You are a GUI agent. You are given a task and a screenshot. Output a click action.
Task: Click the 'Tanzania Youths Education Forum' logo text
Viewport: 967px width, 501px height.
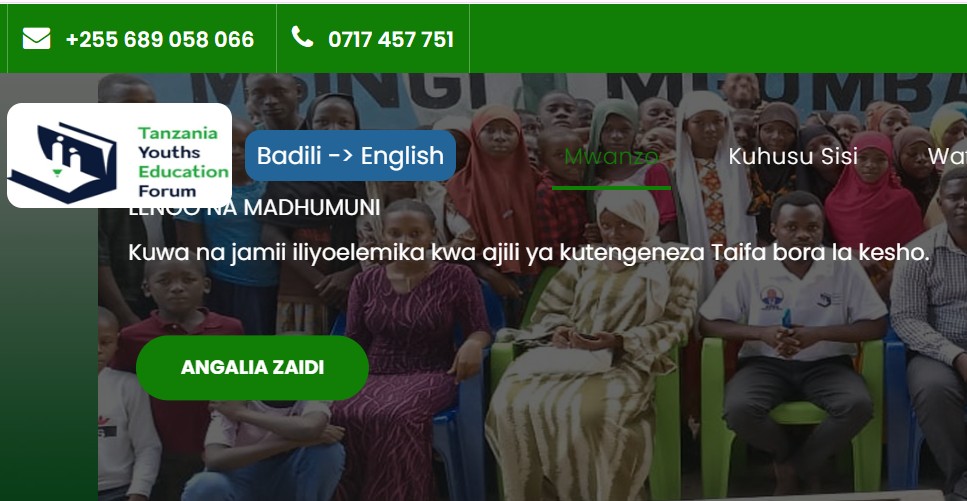pyautogui.click(x=183, y=162)
